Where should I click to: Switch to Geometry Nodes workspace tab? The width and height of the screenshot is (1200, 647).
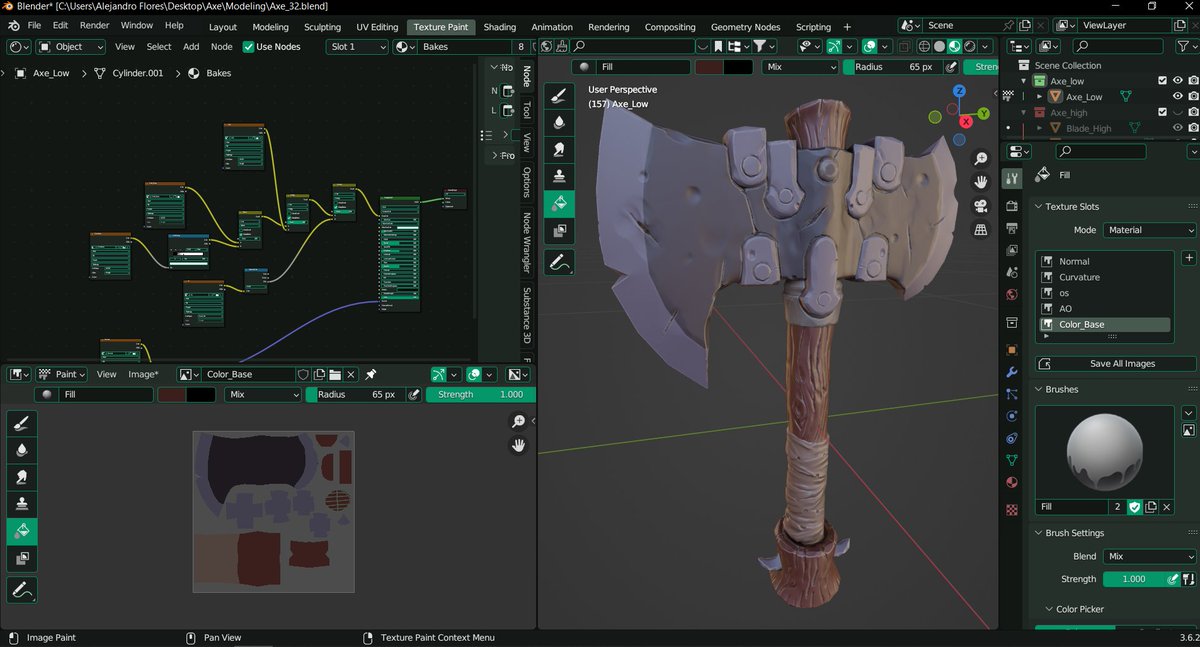click(745, 27)
